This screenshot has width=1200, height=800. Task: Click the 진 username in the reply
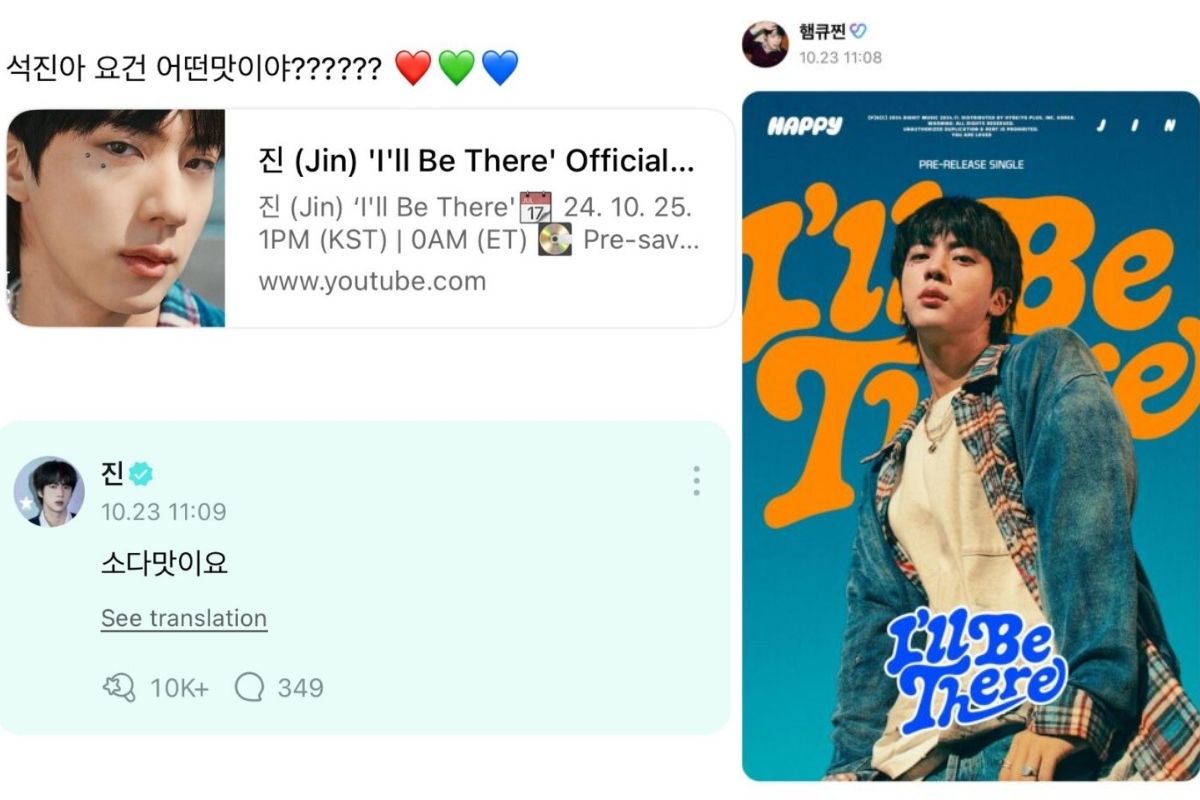[x=112, y=473]
